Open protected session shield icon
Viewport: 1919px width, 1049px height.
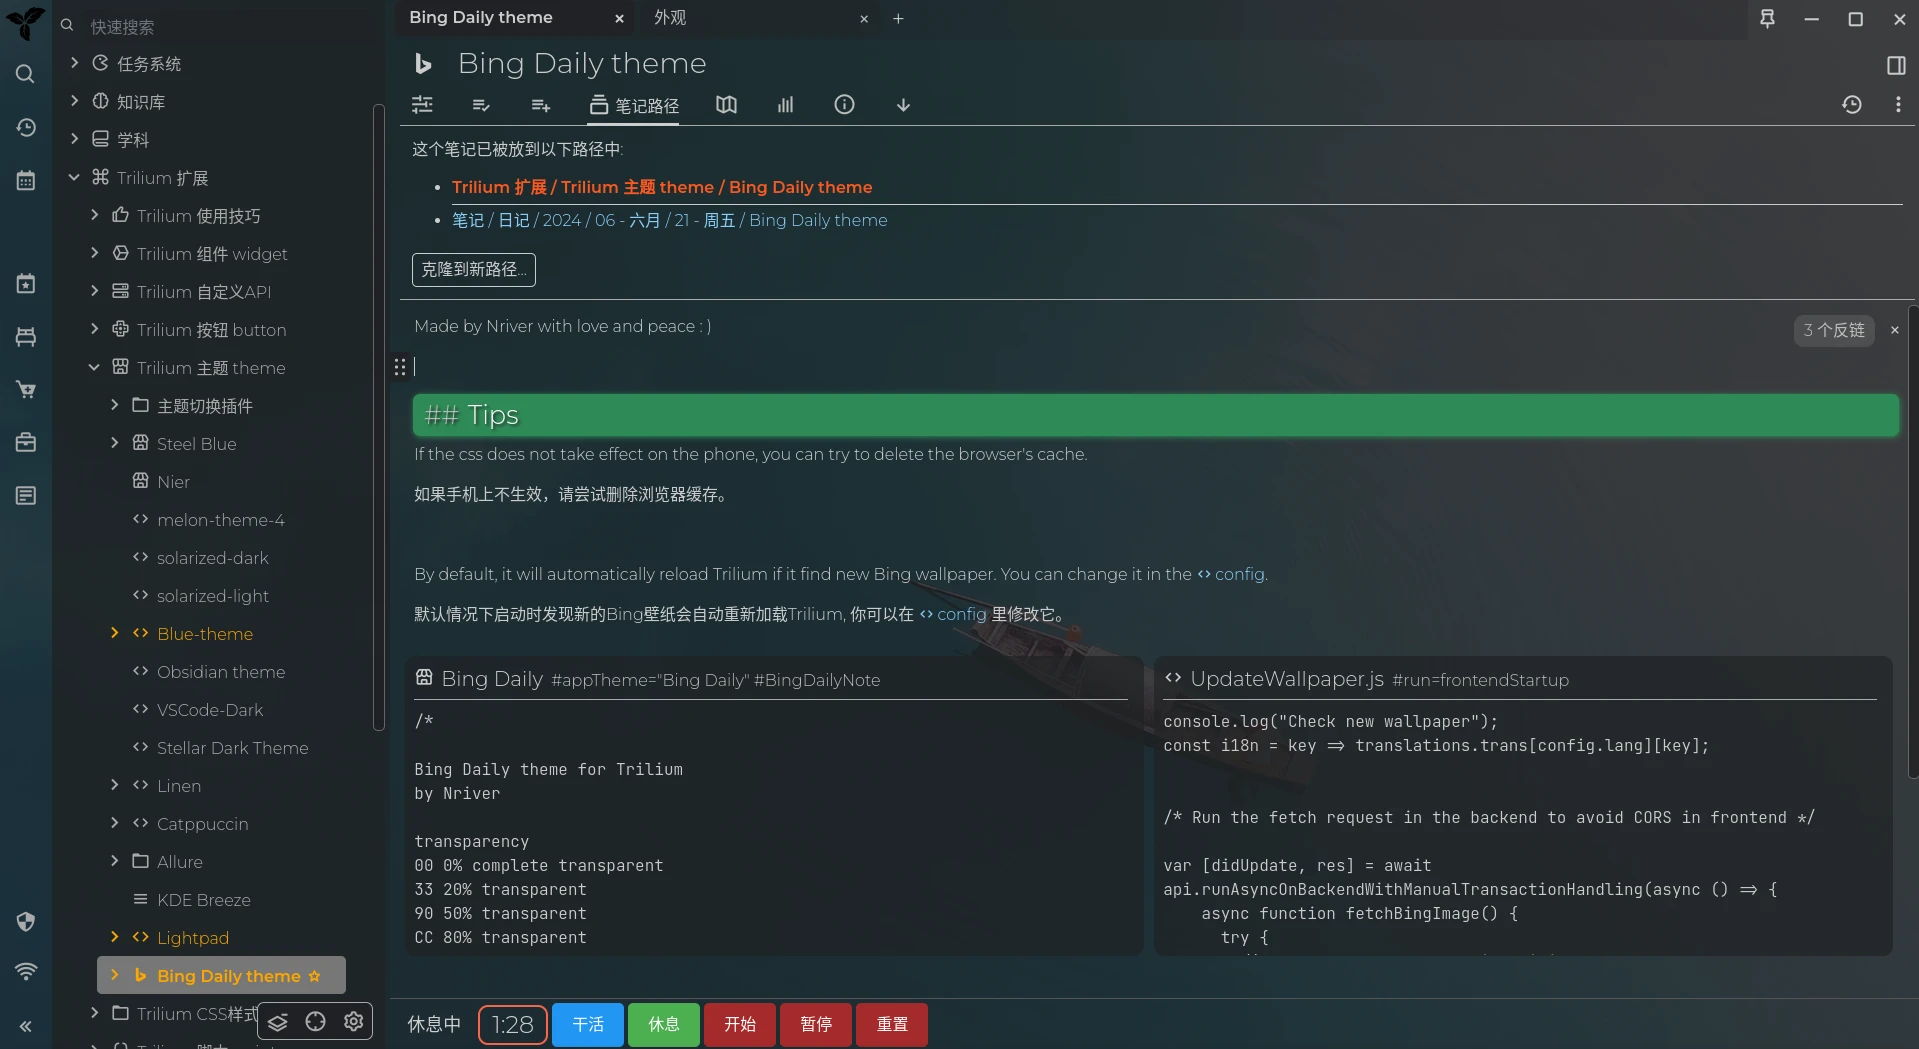(x=26, y=921)
